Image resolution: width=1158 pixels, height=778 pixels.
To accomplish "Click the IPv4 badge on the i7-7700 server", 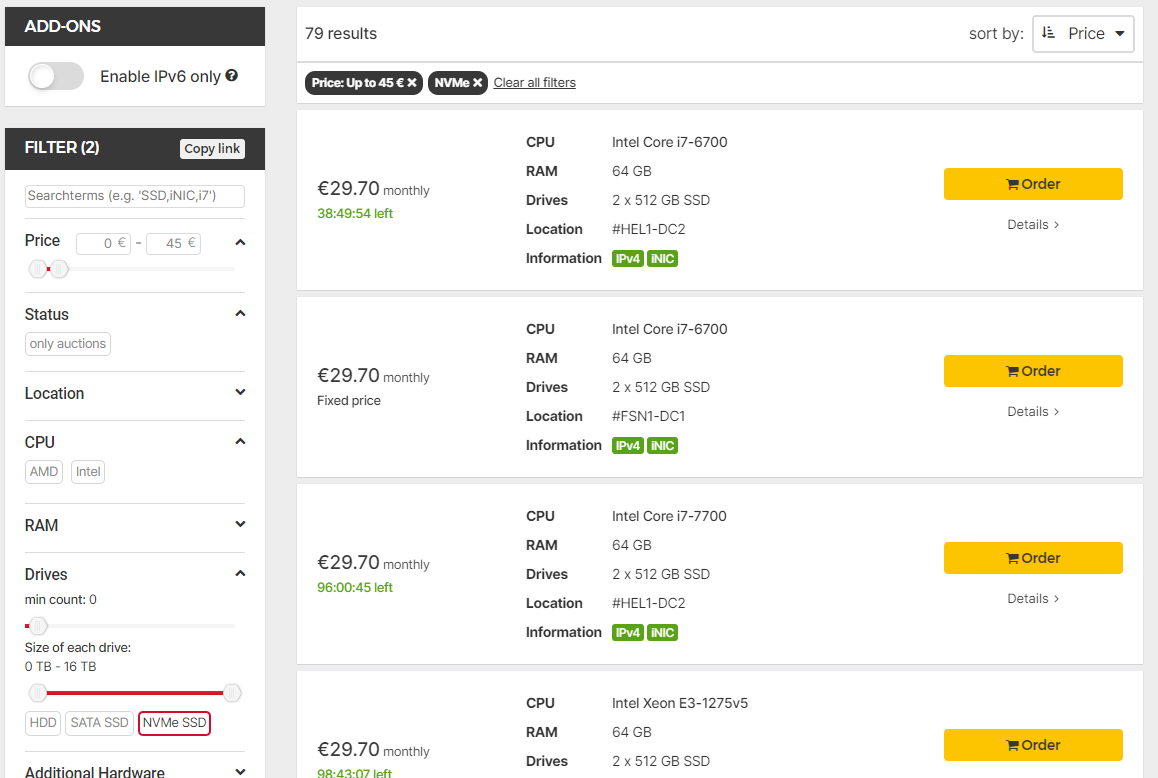I will (x=628, y=632).
